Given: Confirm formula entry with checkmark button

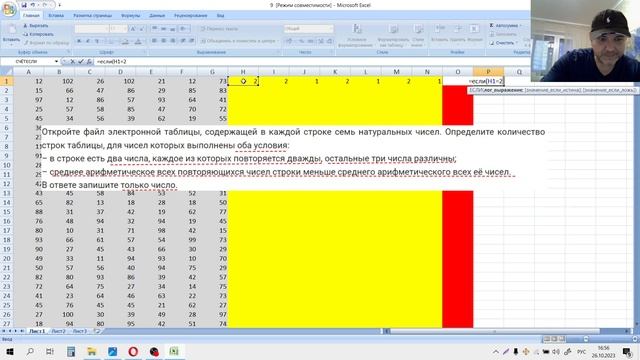Looking at the screenshot, I should pos(81,61).
